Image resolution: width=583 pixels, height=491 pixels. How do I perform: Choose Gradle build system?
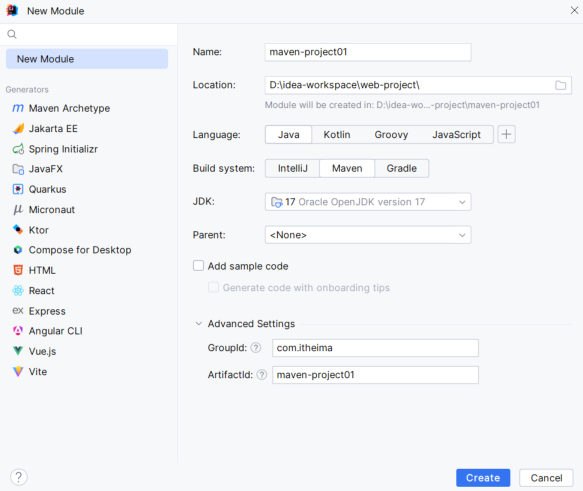click(402, 168)
